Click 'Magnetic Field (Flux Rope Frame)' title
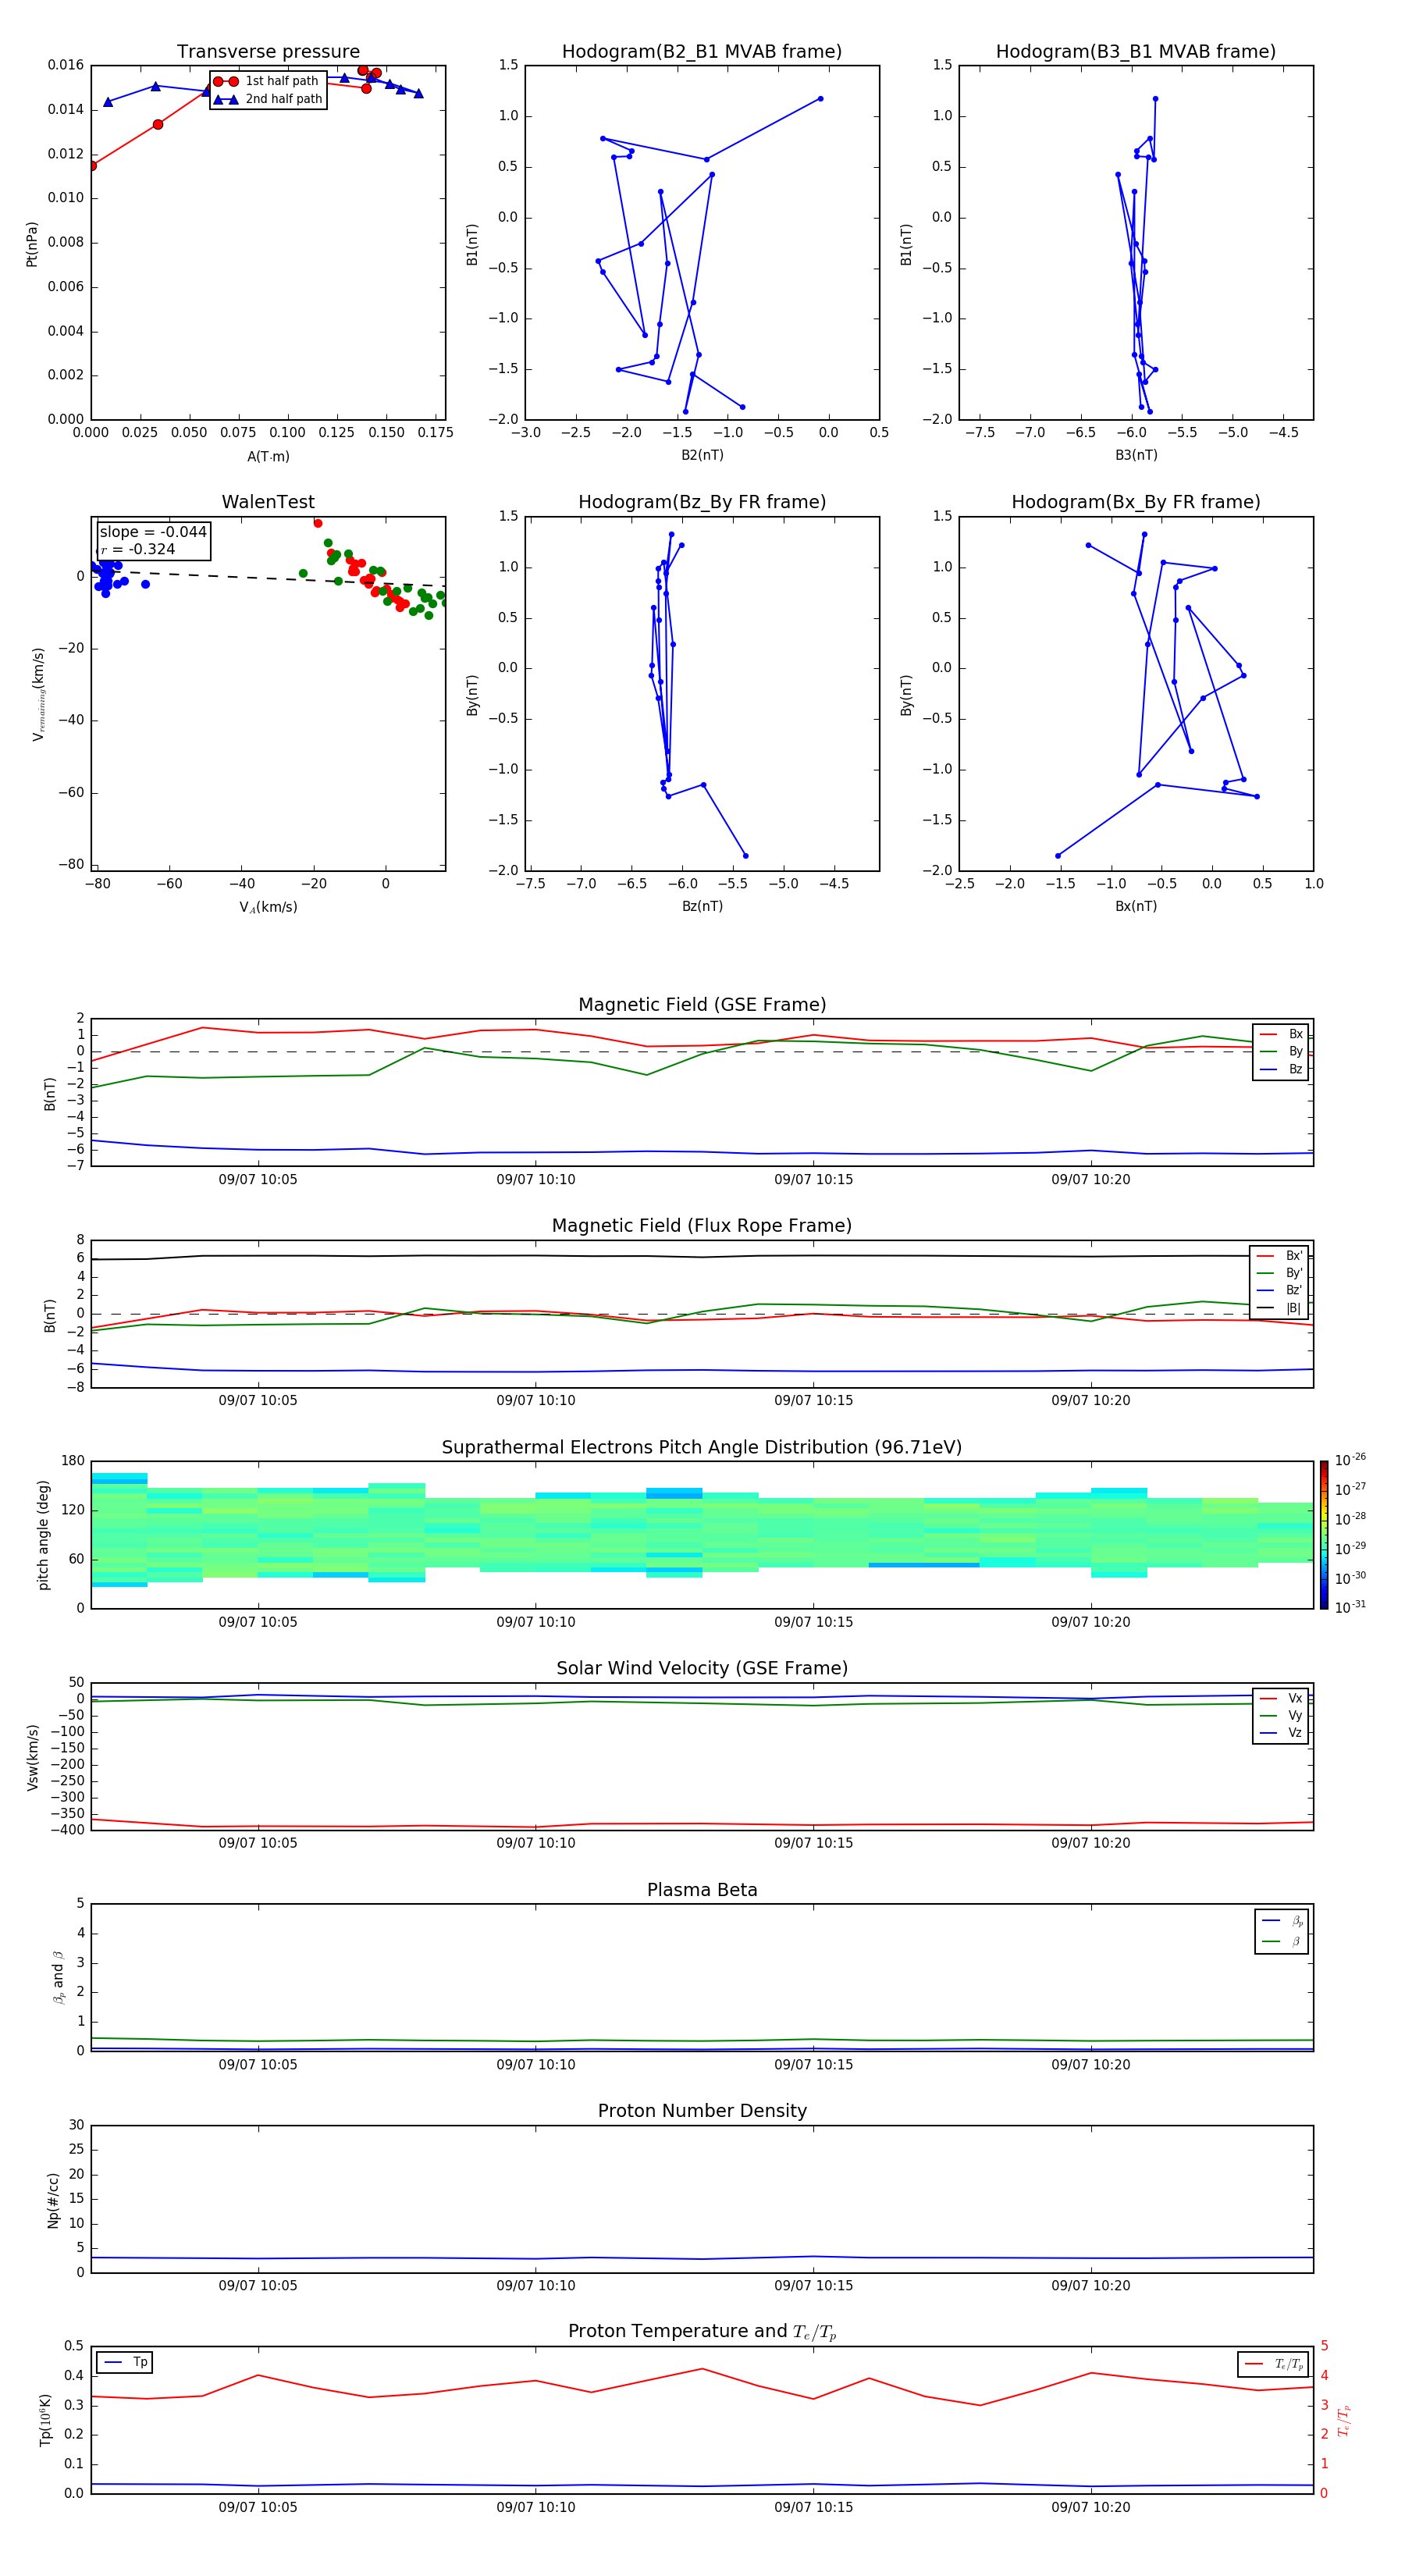Image resolution: width=1405 pixels, height=2576 pixels. click(x=702, y=1226)
